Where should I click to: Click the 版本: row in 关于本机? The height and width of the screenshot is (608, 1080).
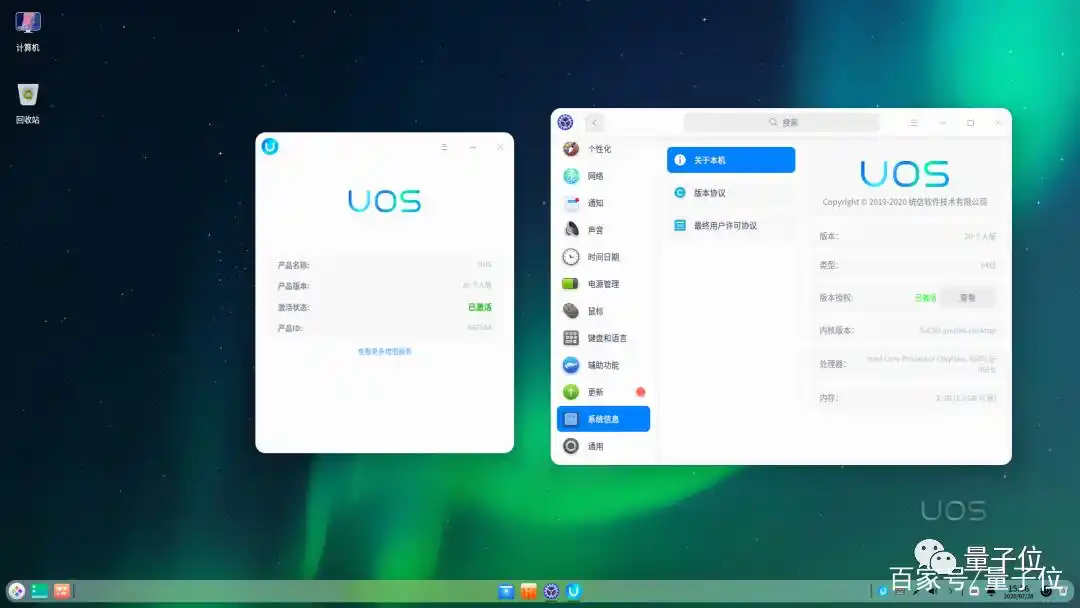[x=907, y=236]
